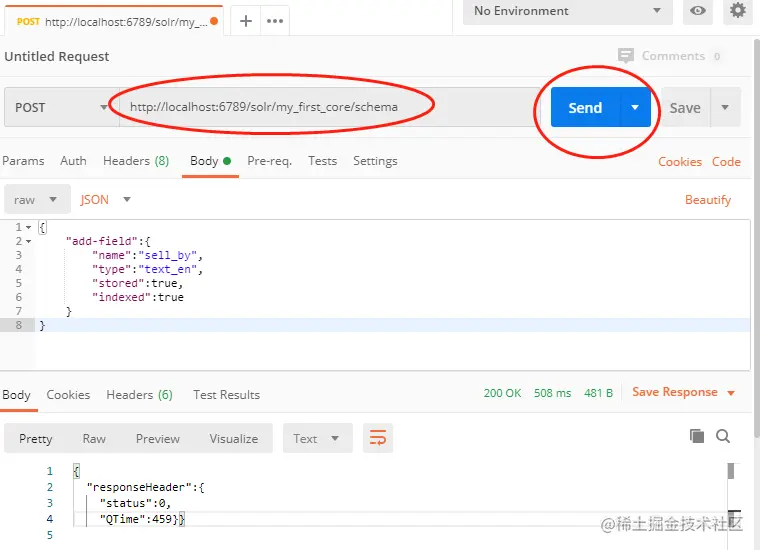Open the raw body type dropdown
The width and height of the screenshot is (760, 550).
[37, 200]
